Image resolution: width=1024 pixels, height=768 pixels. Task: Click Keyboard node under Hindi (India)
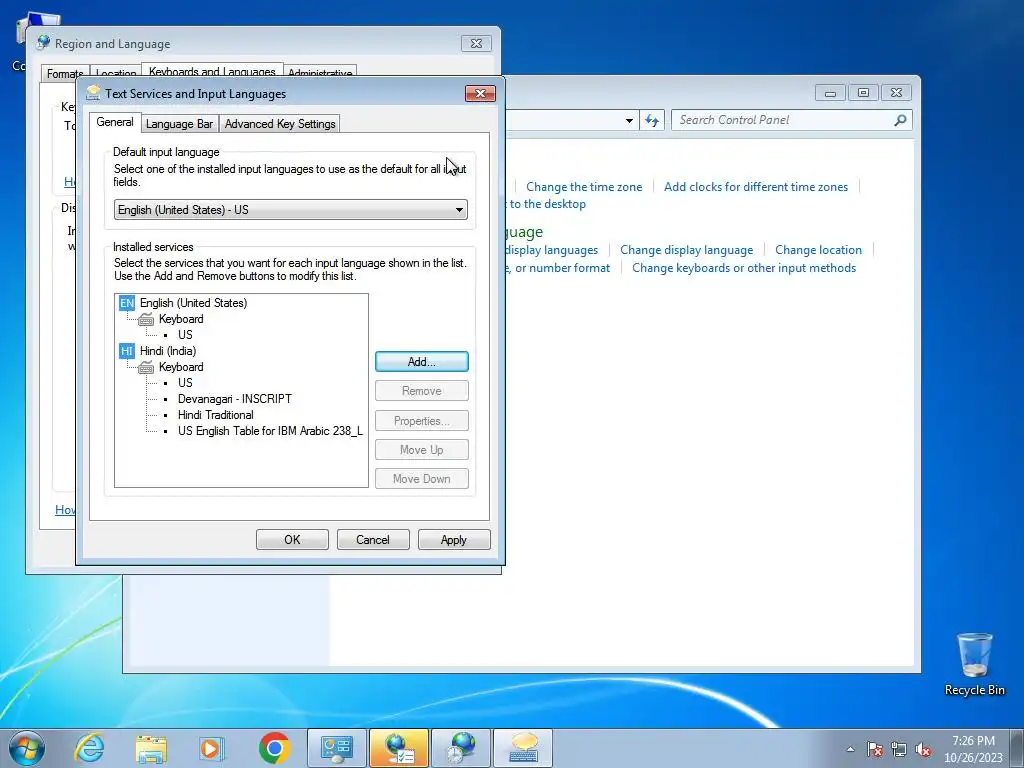(181, 367)
